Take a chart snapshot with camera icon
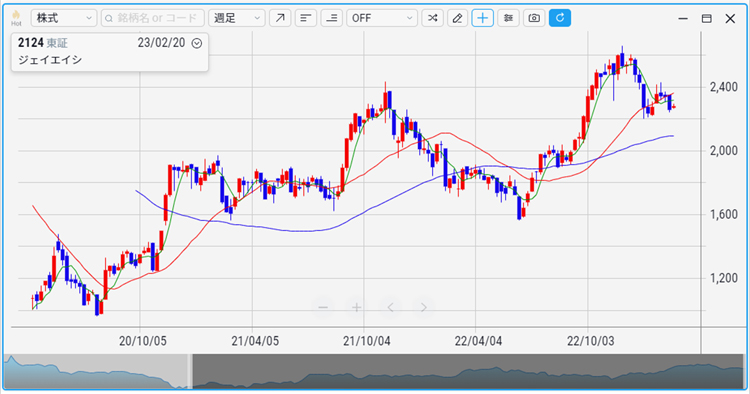The height and width of the screenshot is (394, 750). (x=534, y=18)
